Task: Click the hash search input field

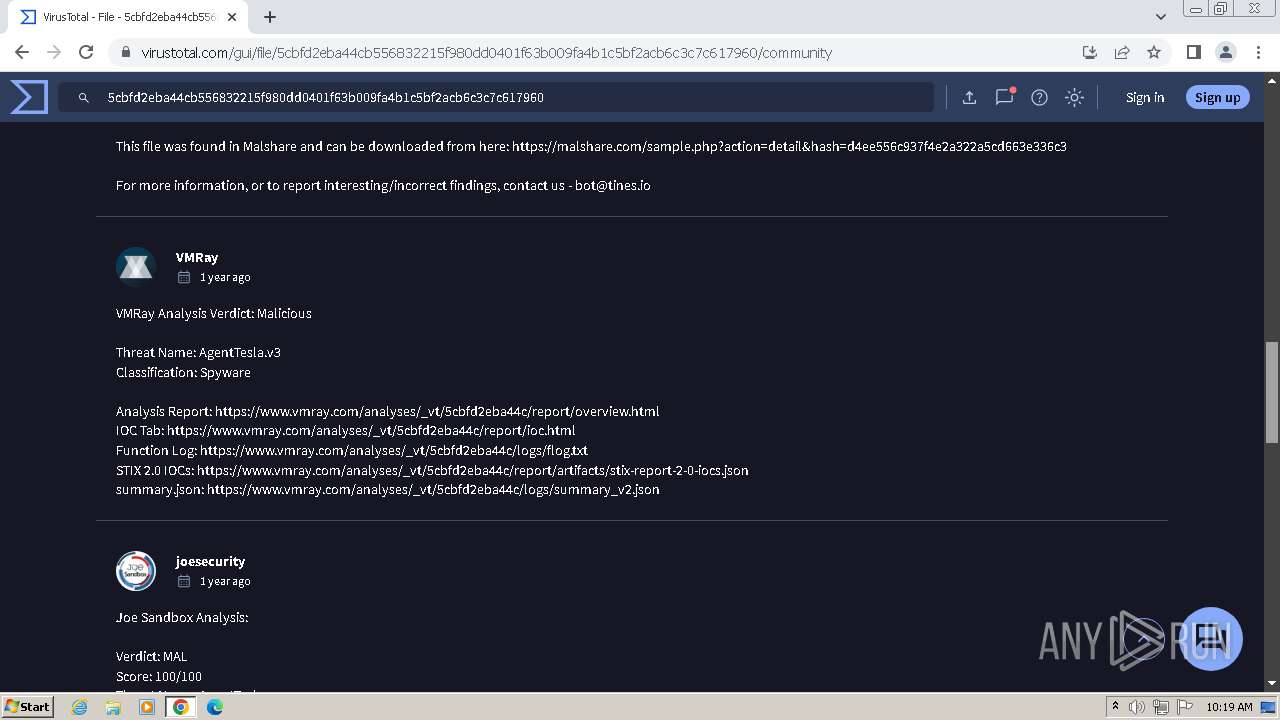Action: click(495, 97)
